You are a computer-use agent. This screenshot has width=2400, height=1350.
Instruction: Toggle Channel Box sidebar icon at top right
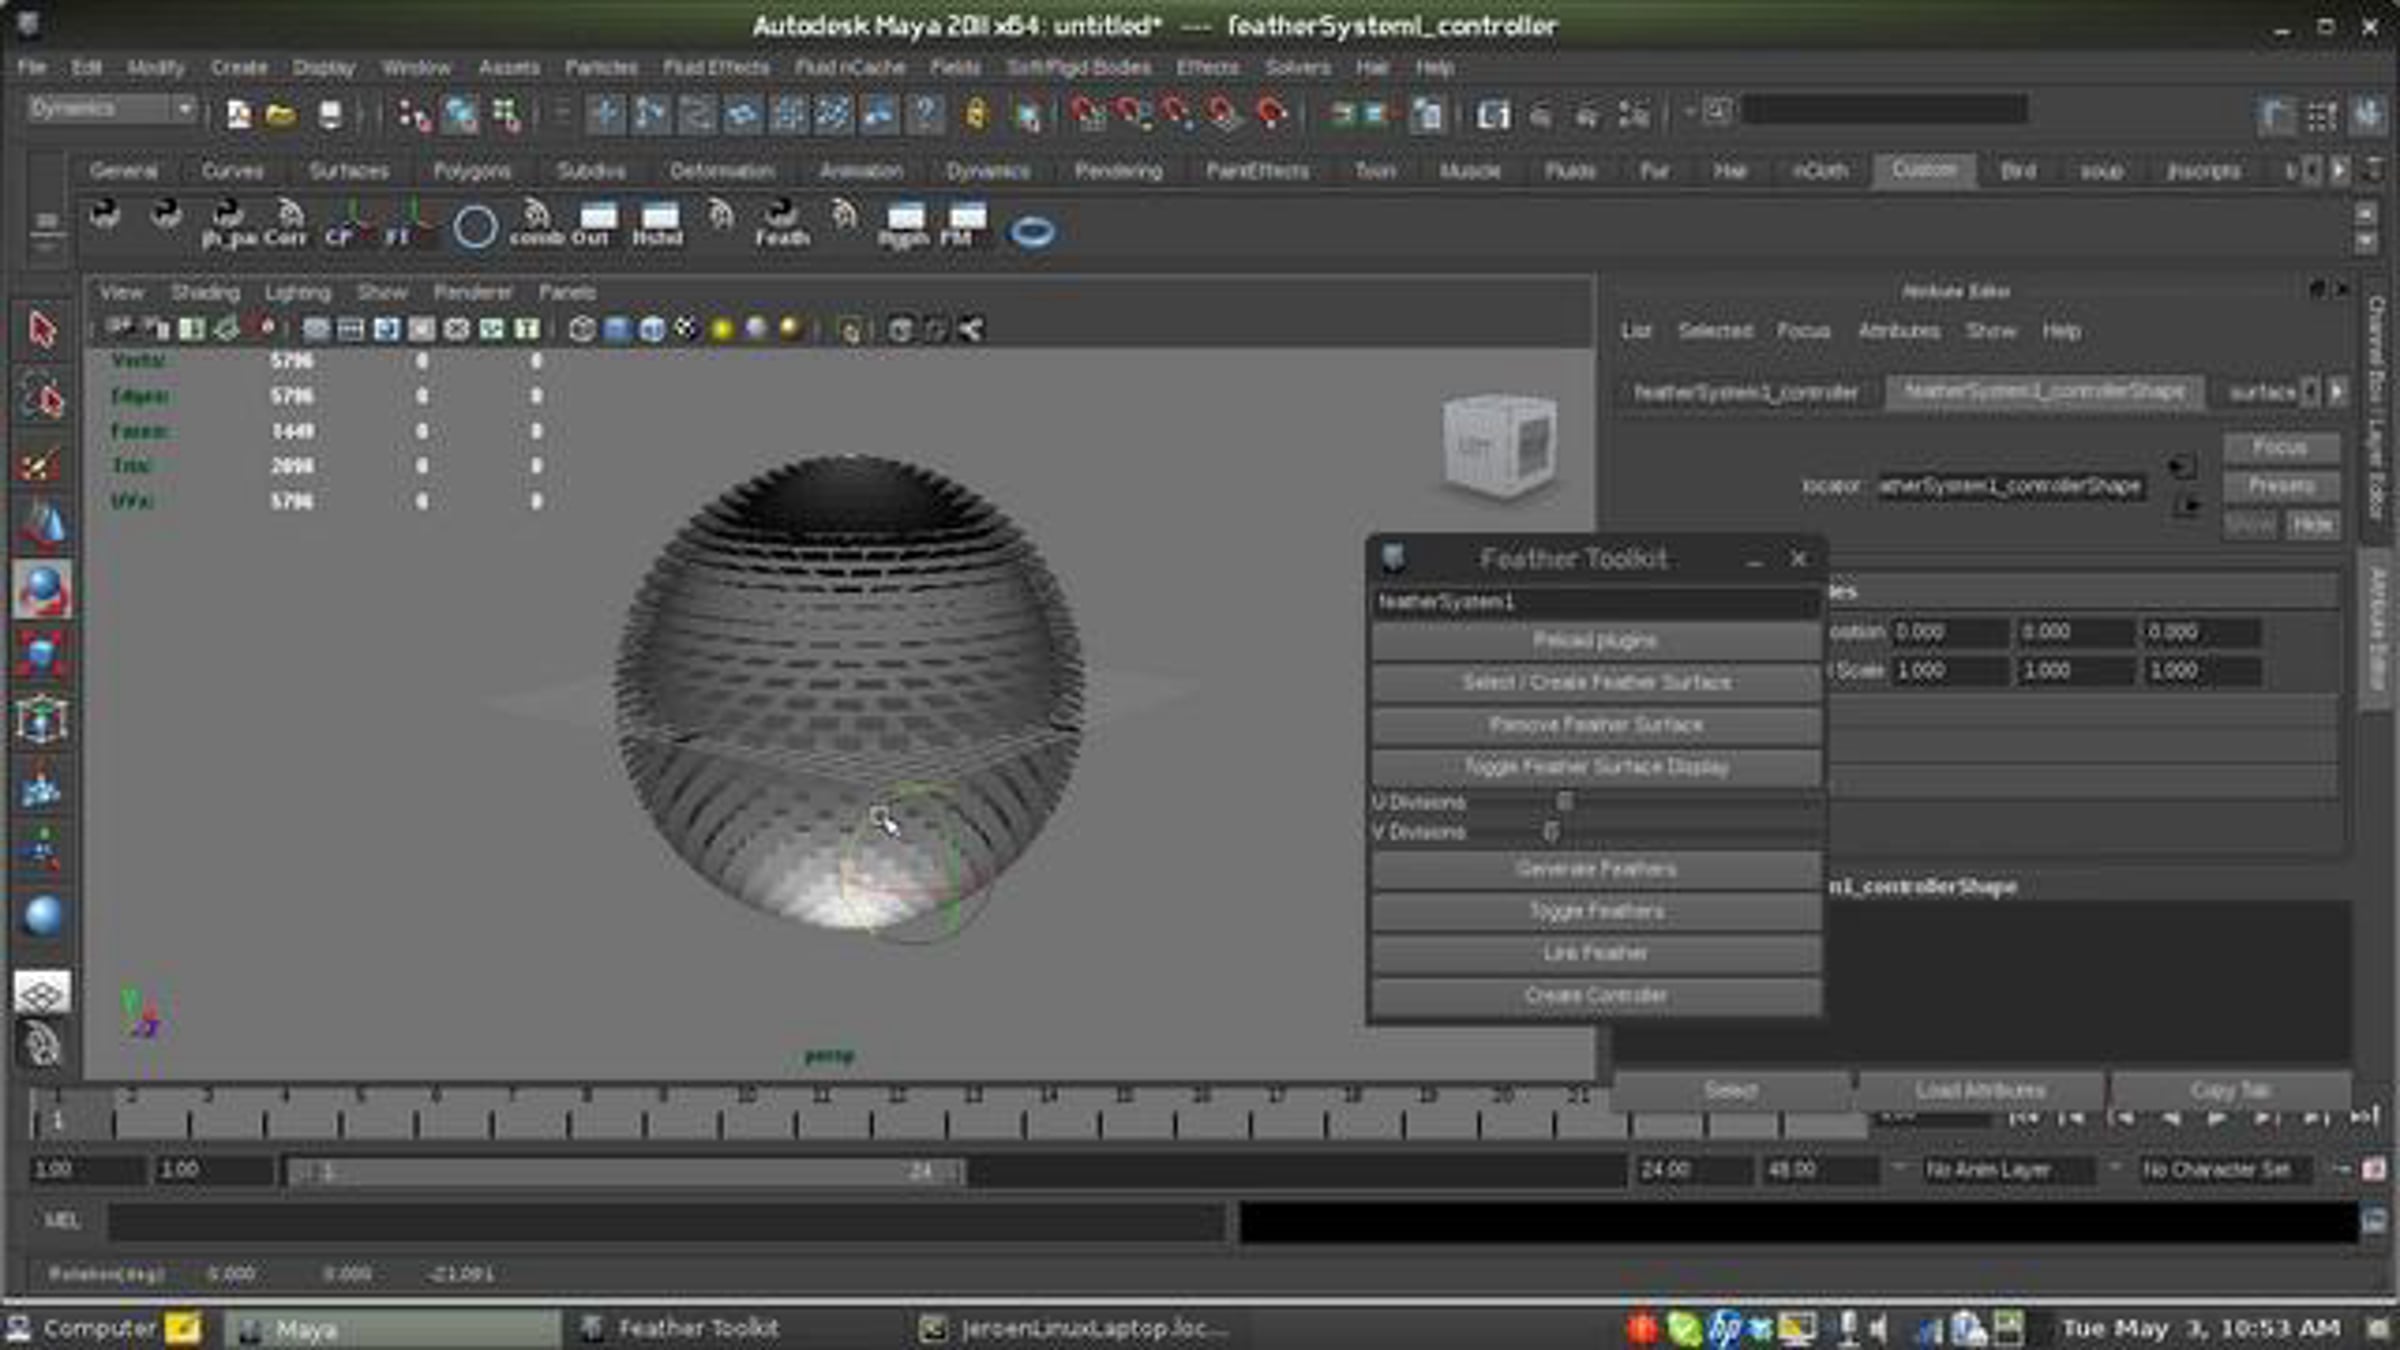tap(2368, 116)
